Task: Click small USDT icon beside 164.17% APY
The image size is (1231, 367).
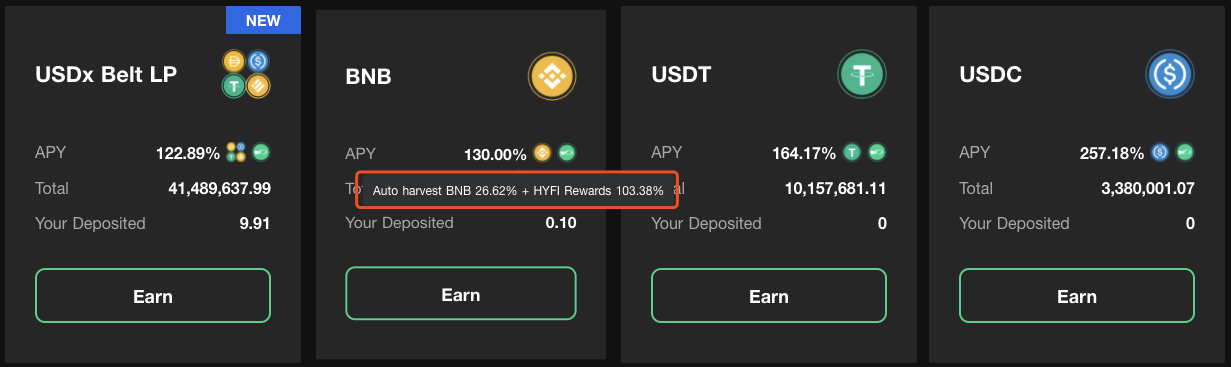Action: tap(852, 152)
